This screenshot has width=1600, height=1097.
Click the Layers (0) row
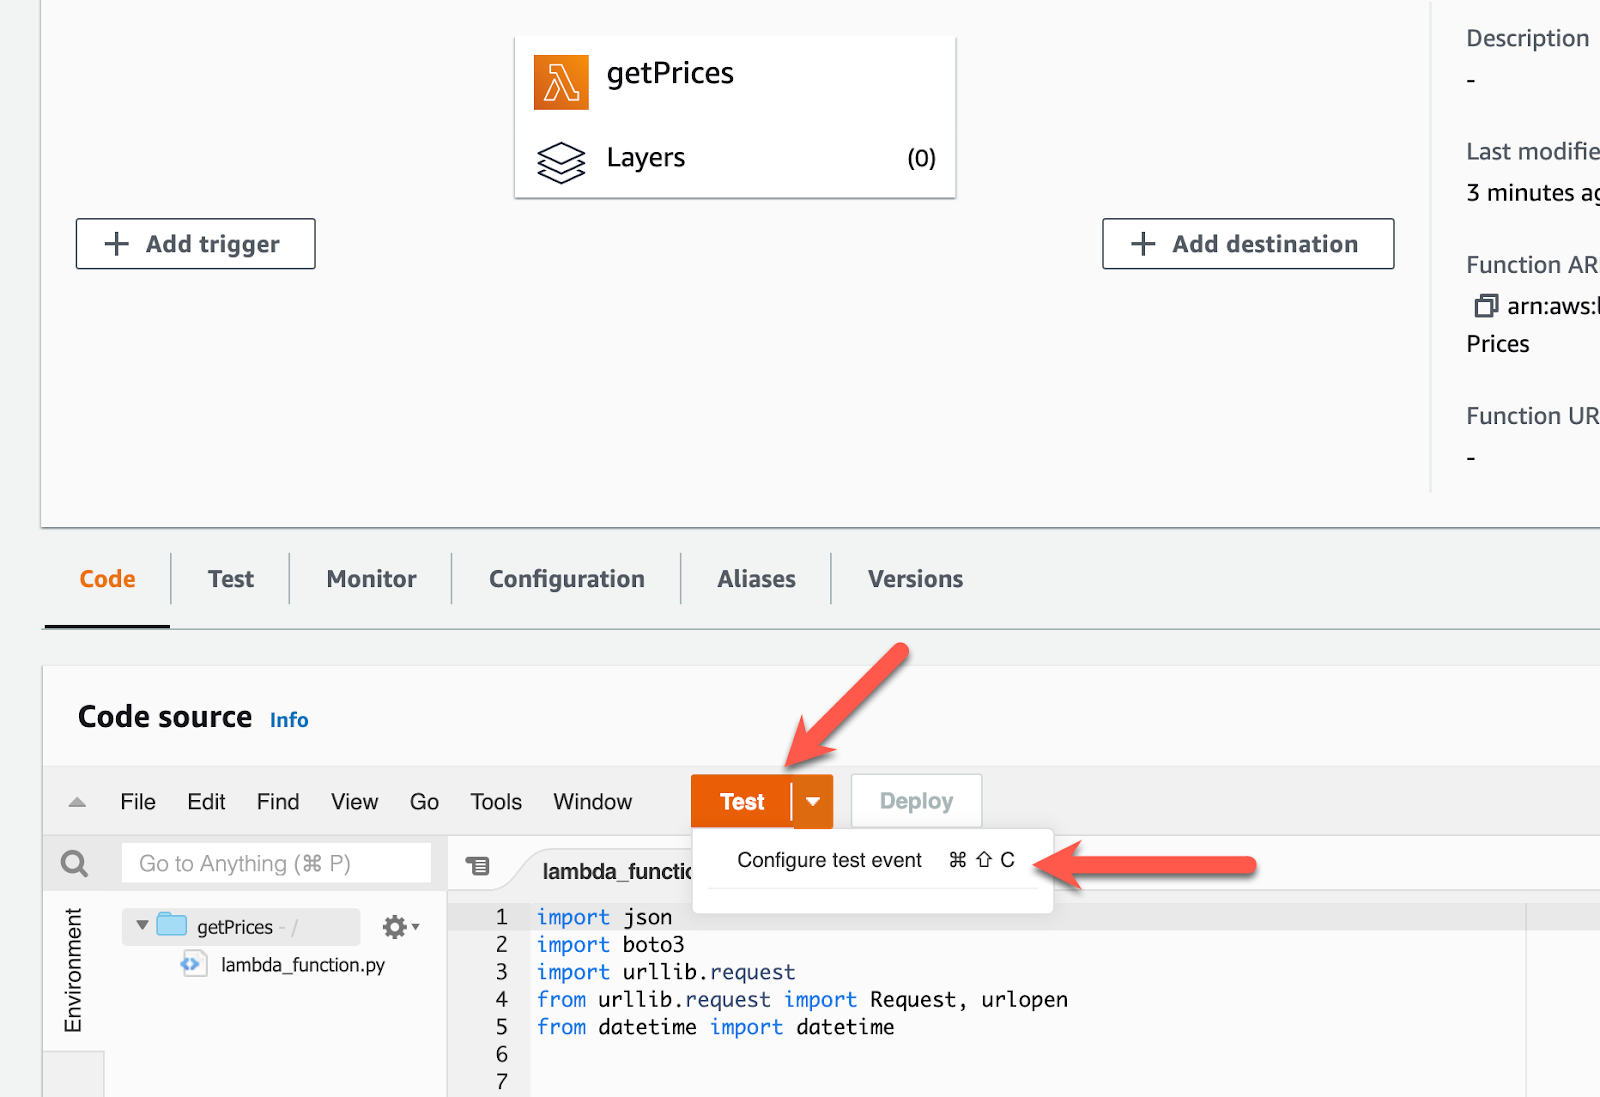click(735, 158)
